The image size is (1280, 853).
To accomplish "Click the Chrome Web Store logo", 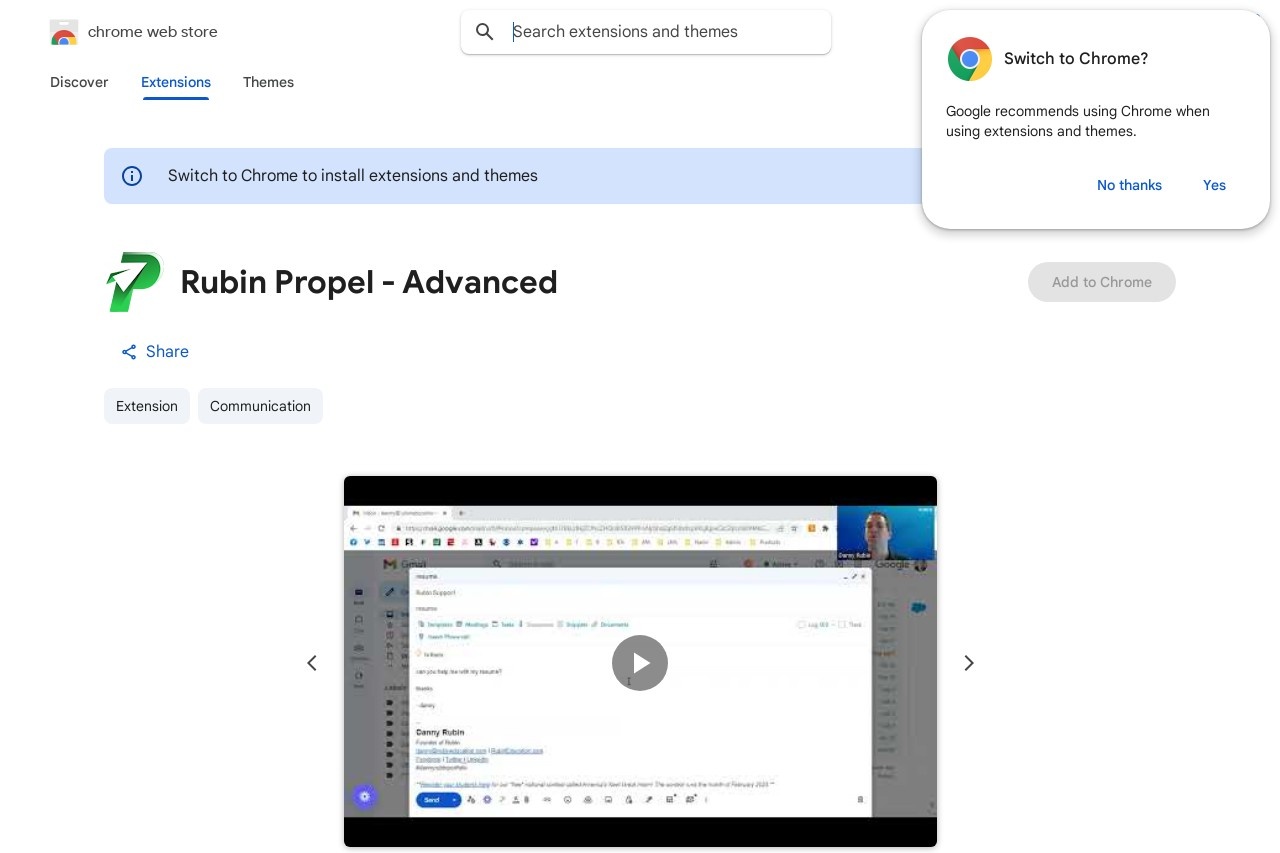I will [x=64, y=32].
